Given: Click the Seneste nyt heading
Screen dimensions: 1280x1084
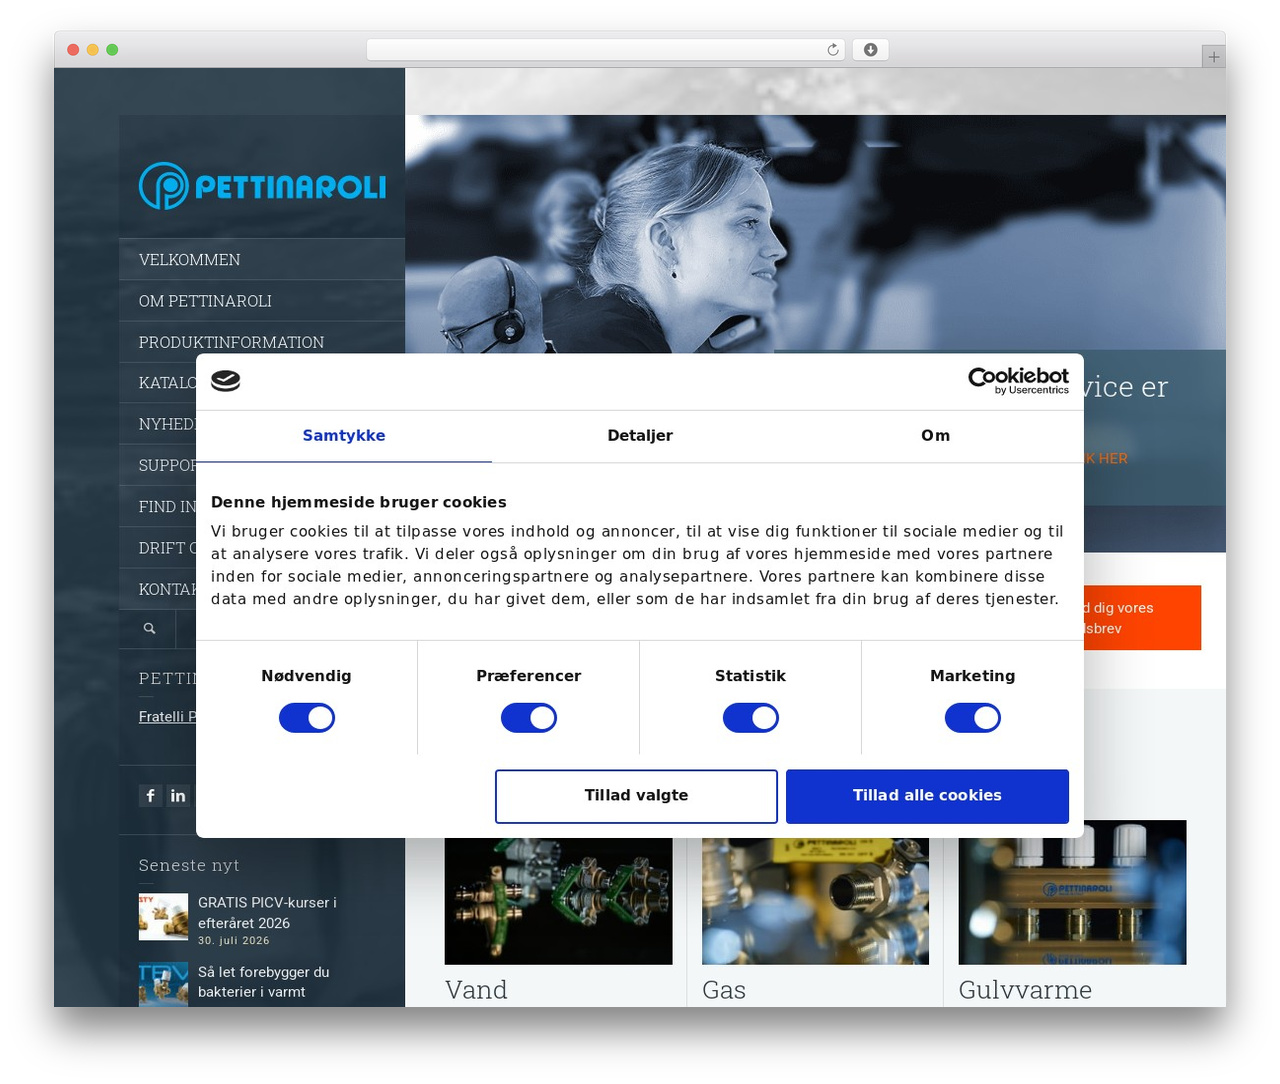Looking at the screenshot, I should [189, 865].
